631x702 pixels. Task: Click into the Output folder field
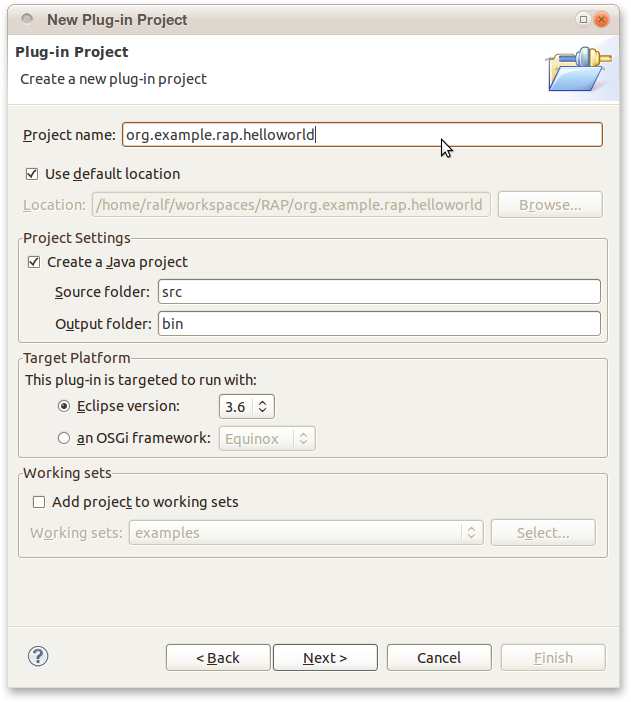379,324
